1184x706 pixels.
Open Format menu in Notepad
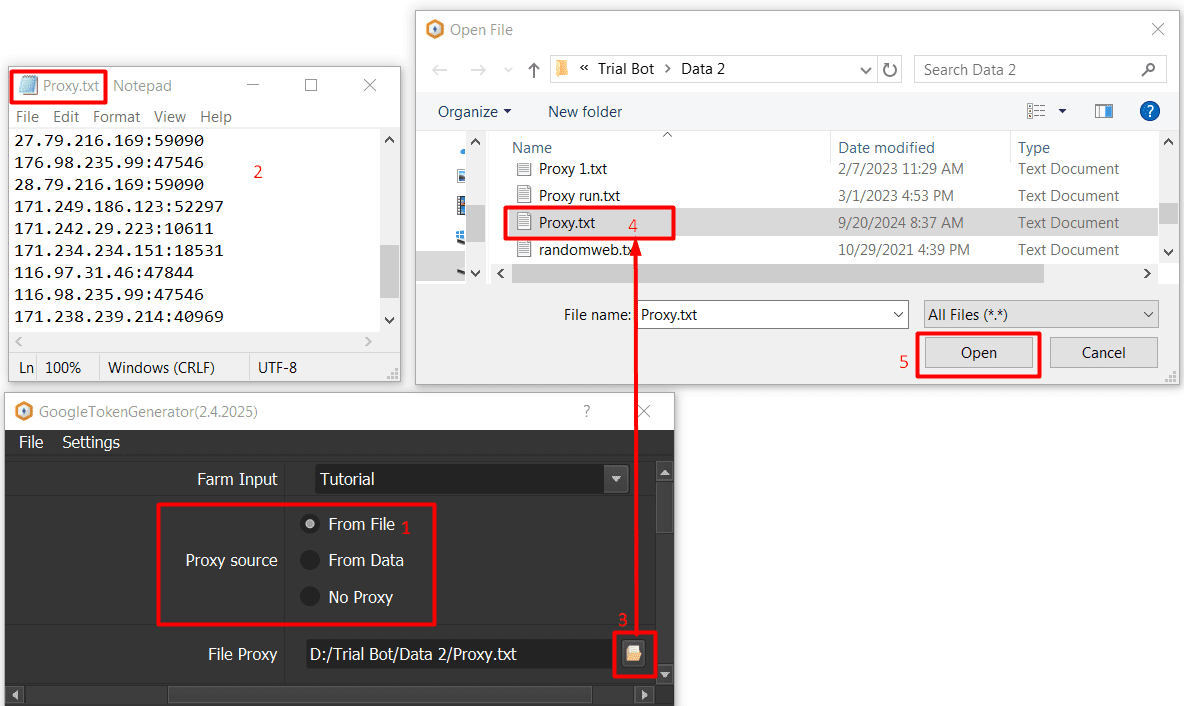(116, 116)
